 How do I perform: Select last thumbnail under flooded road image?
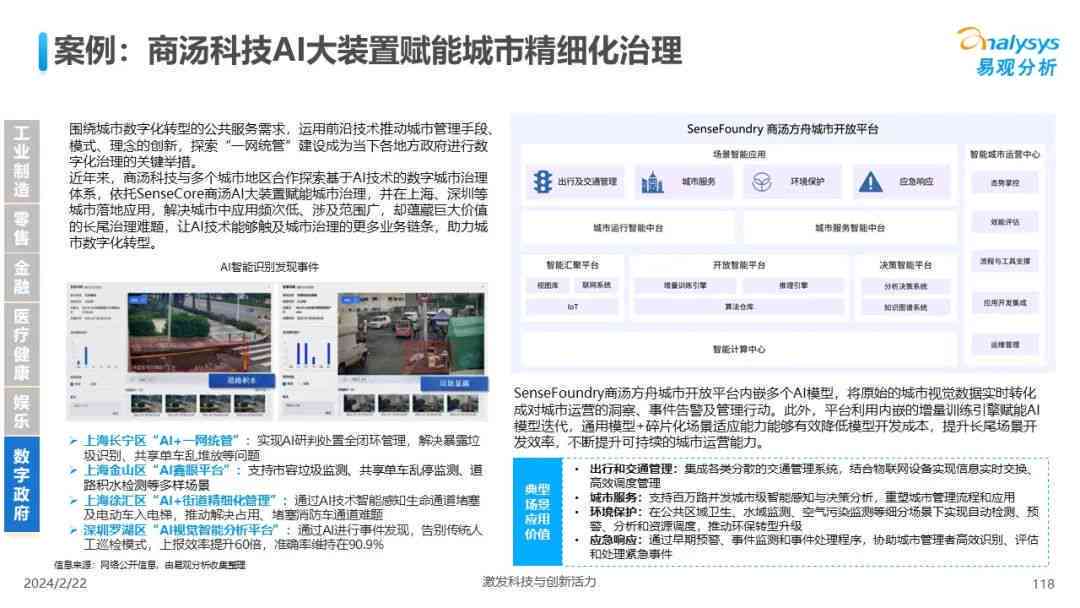249,405
